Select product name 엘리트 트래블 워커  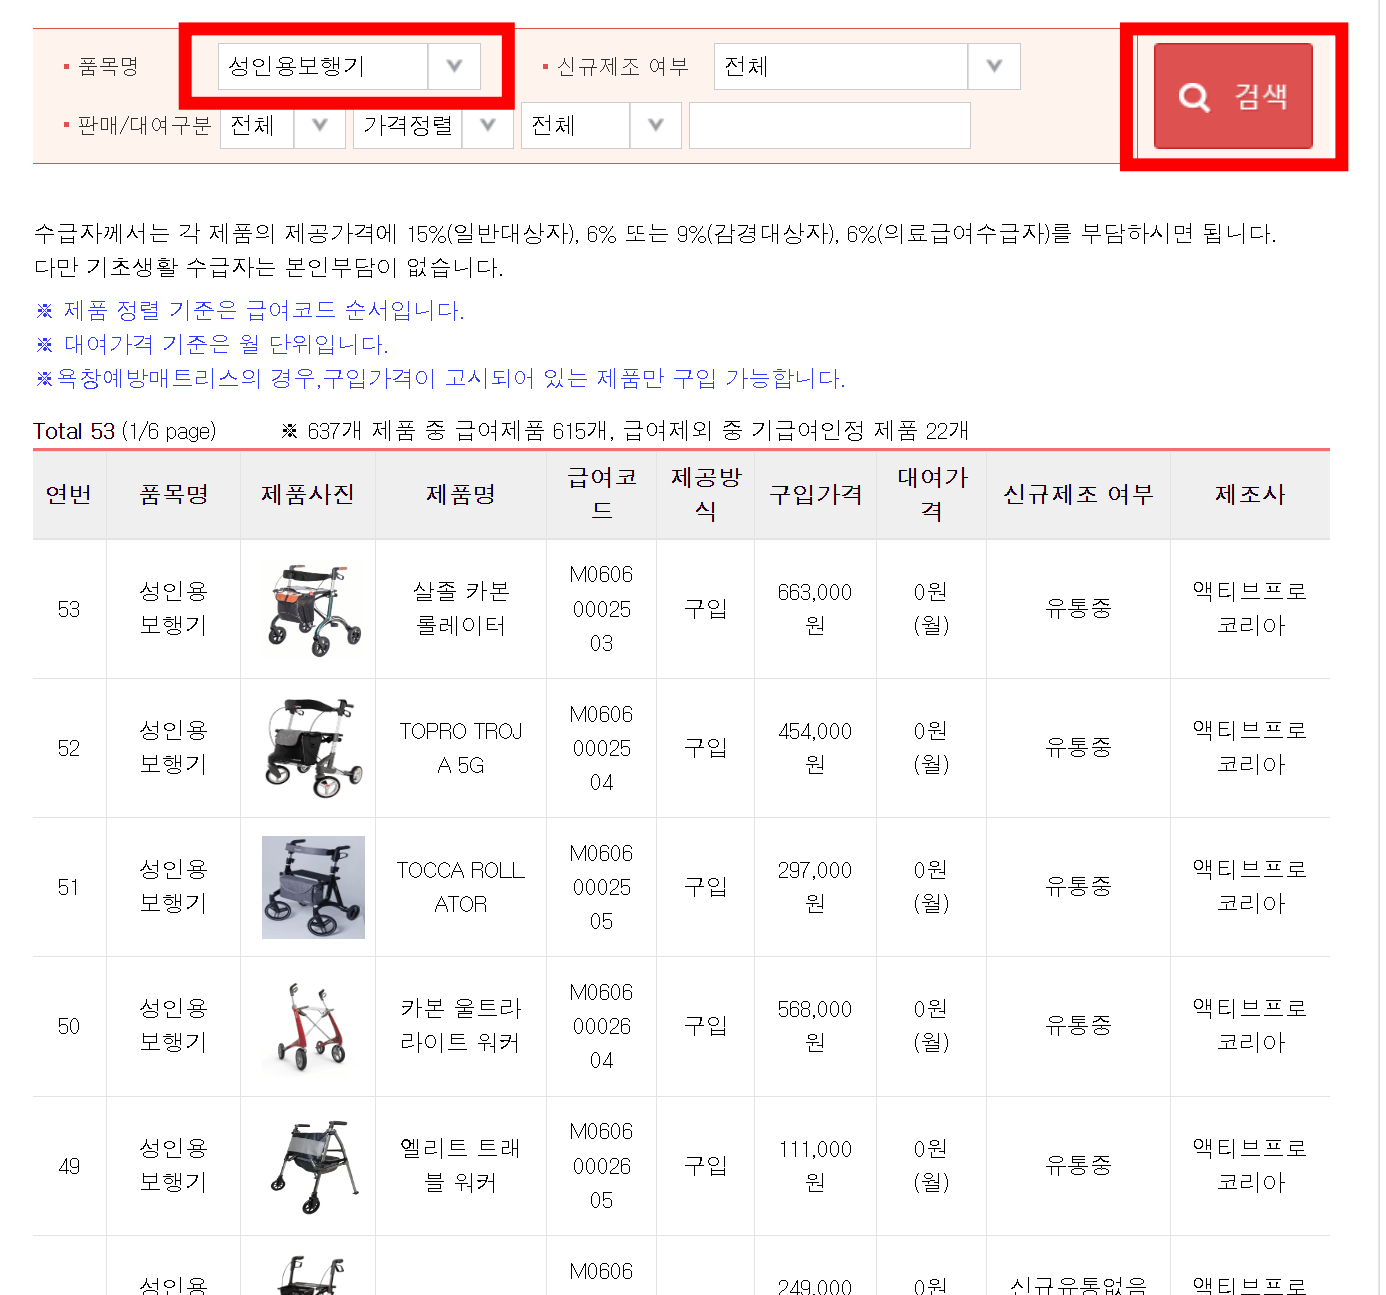pyautogui.click(x=461, y=1165)
